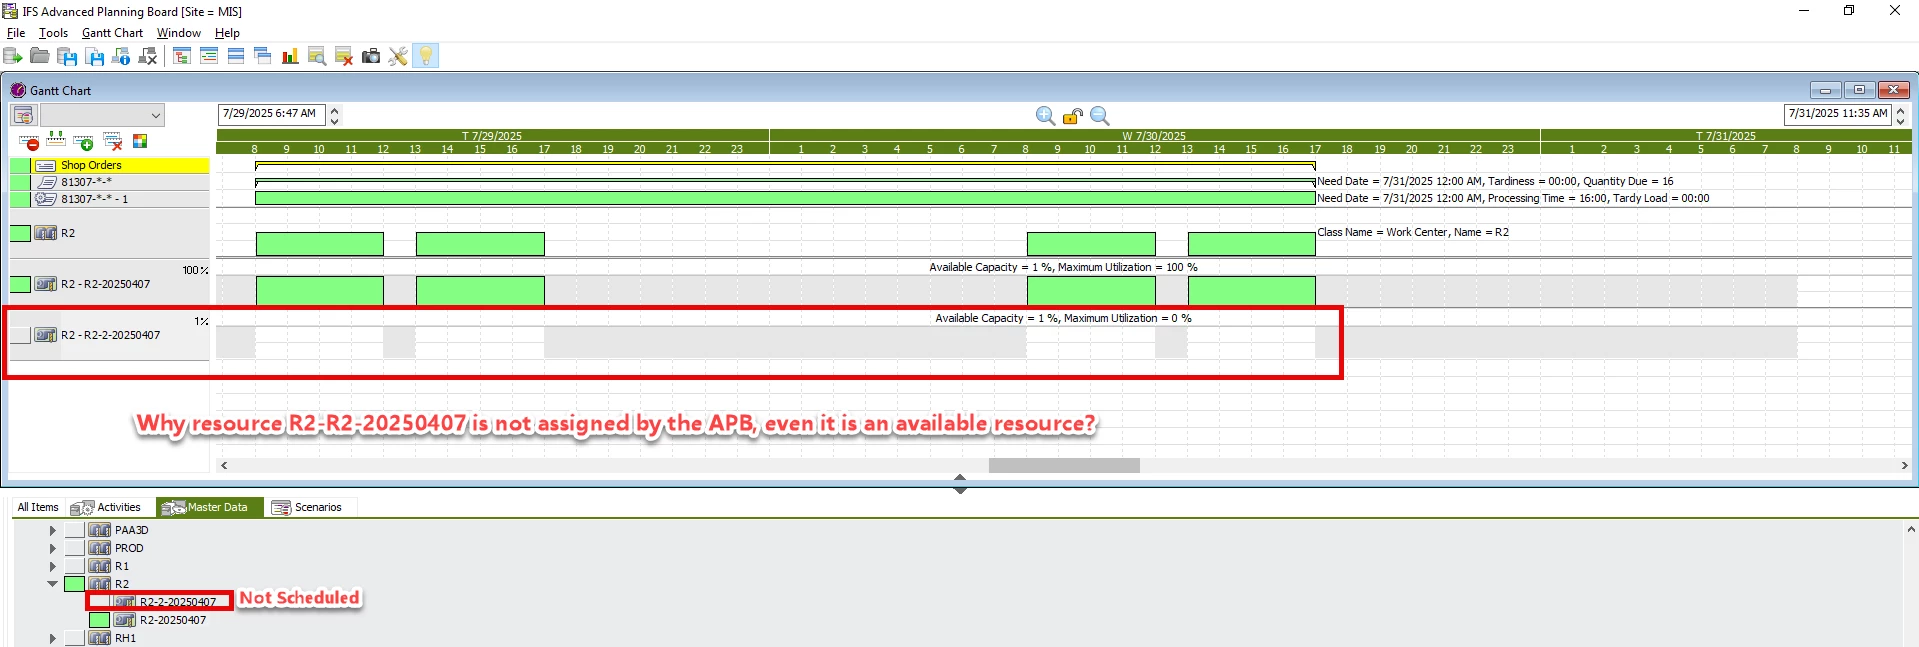Toggle the padlock lock icon
This screenshot has height=647, width=1919.
point(1073,116)
